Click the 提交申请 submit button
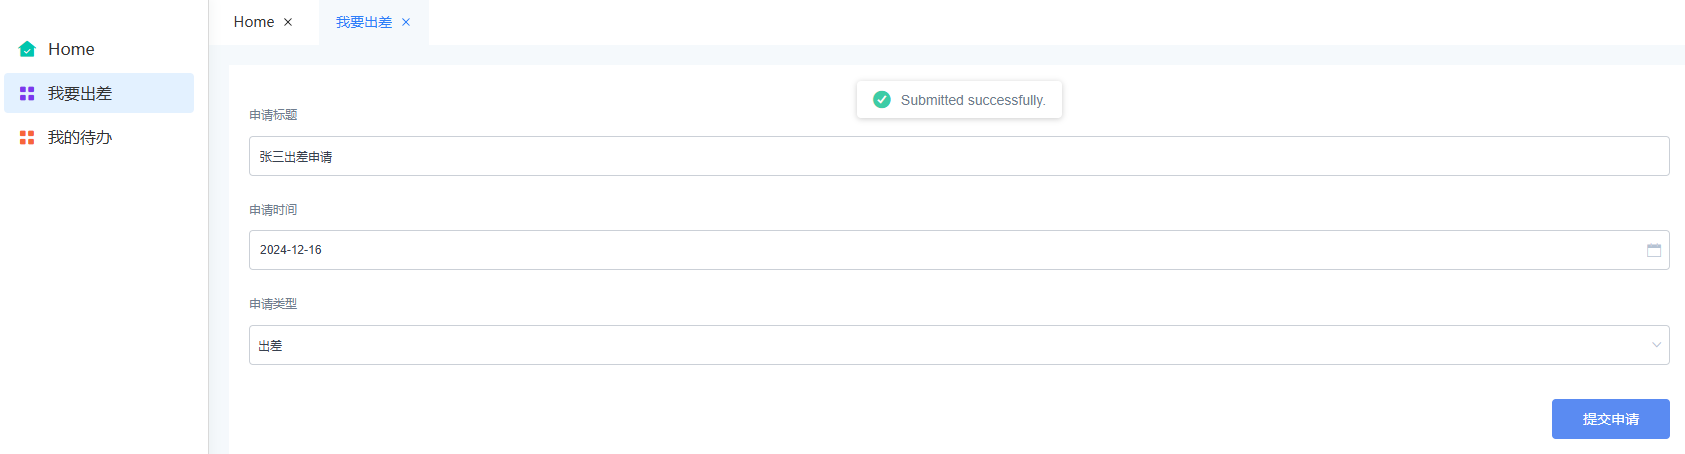This screenshot has height=454, width=1685. 1611,419
